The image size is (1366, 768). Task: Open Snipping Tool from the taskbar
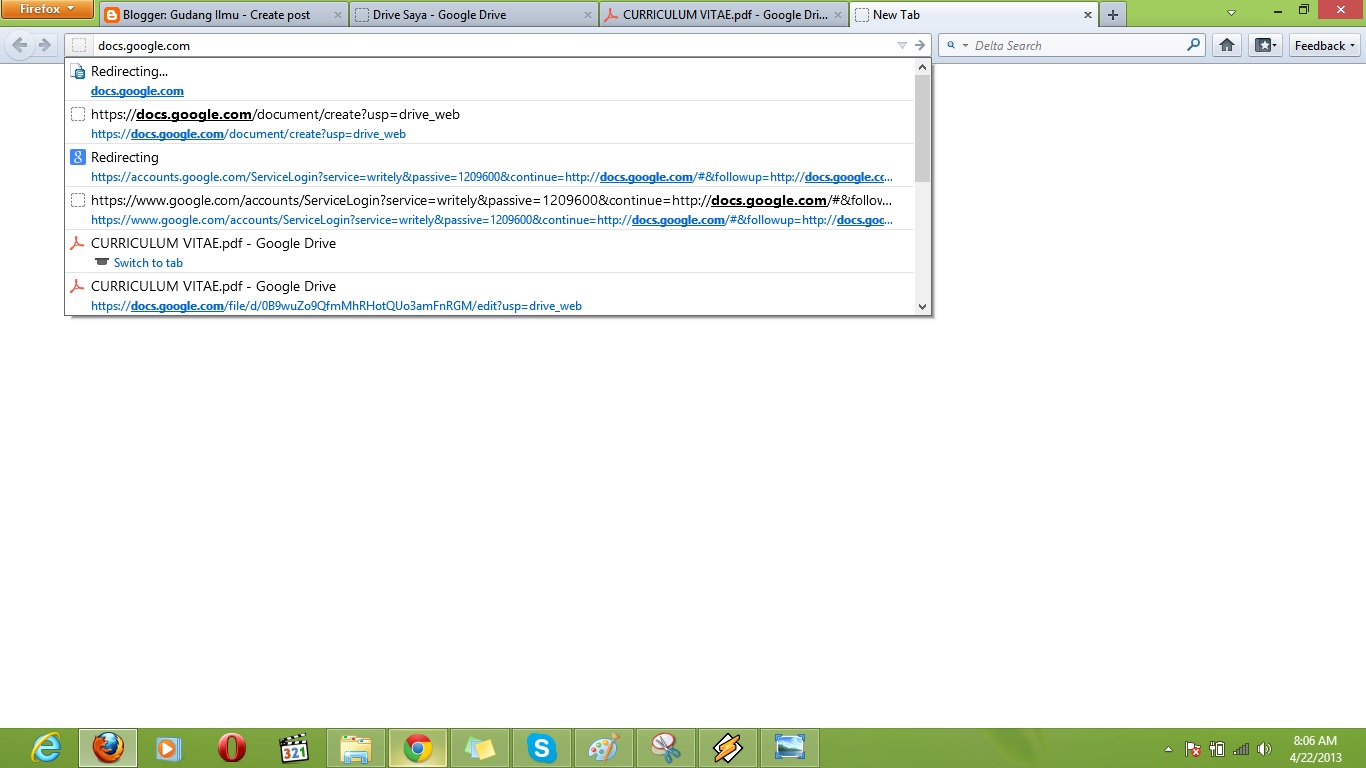[665, 748]
